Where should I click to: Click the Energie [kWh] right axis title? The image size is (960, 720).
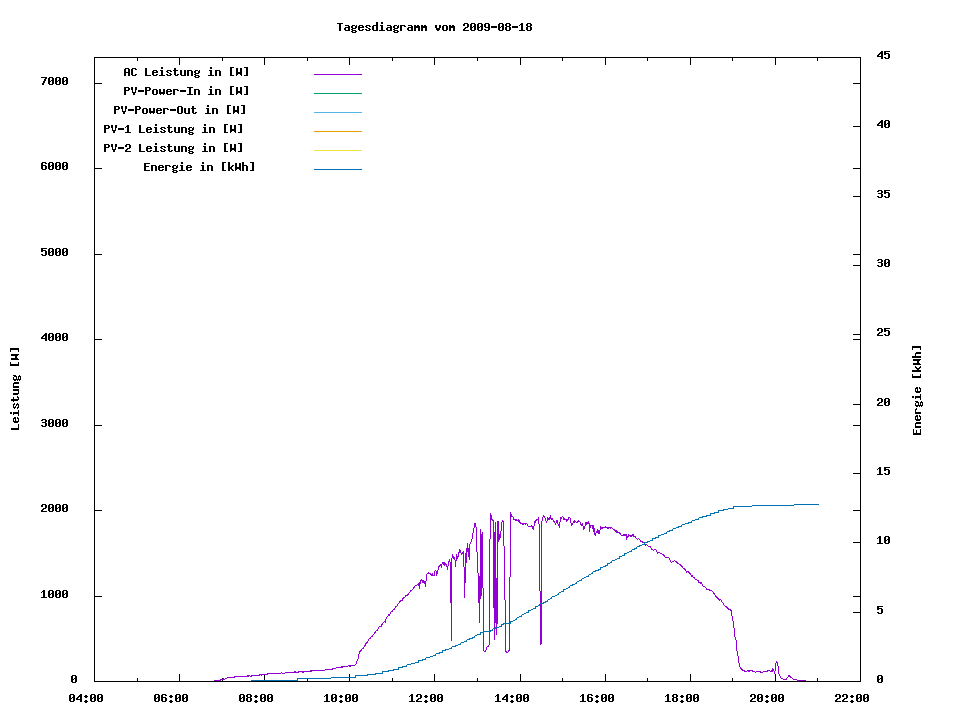point(918,390)
